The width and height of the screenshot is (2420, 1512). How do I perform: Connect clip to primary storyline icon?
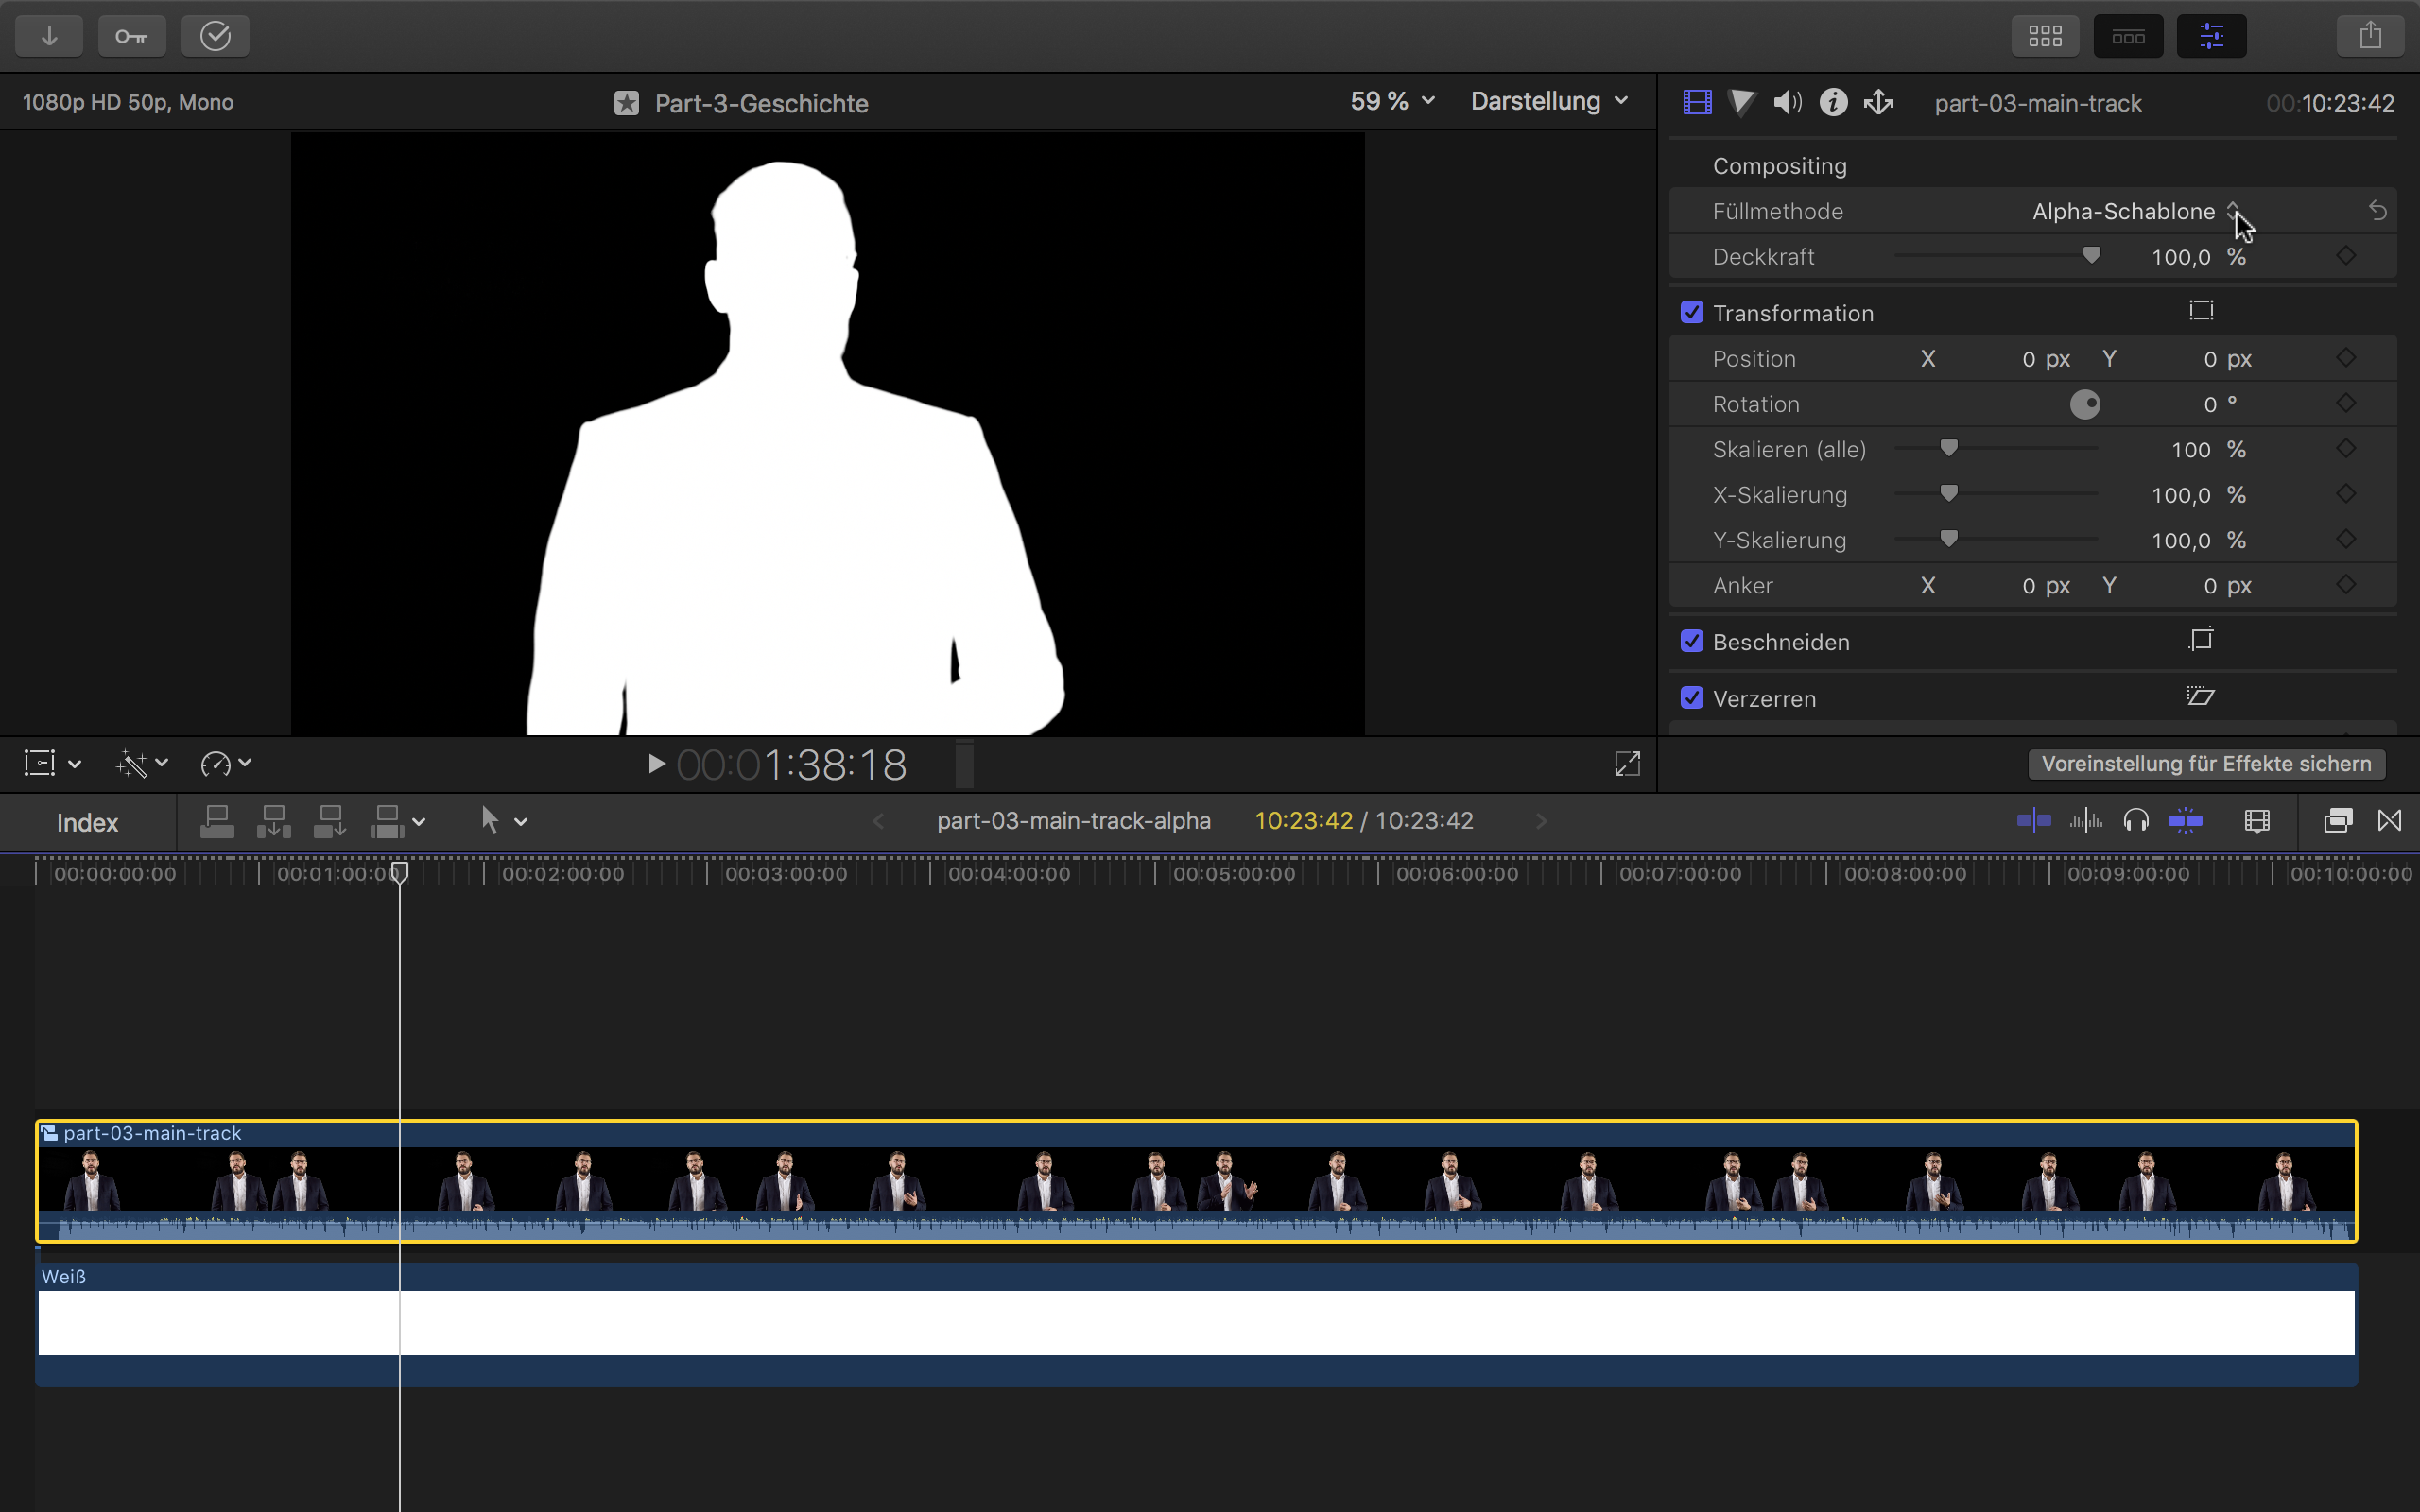point(217,822)
